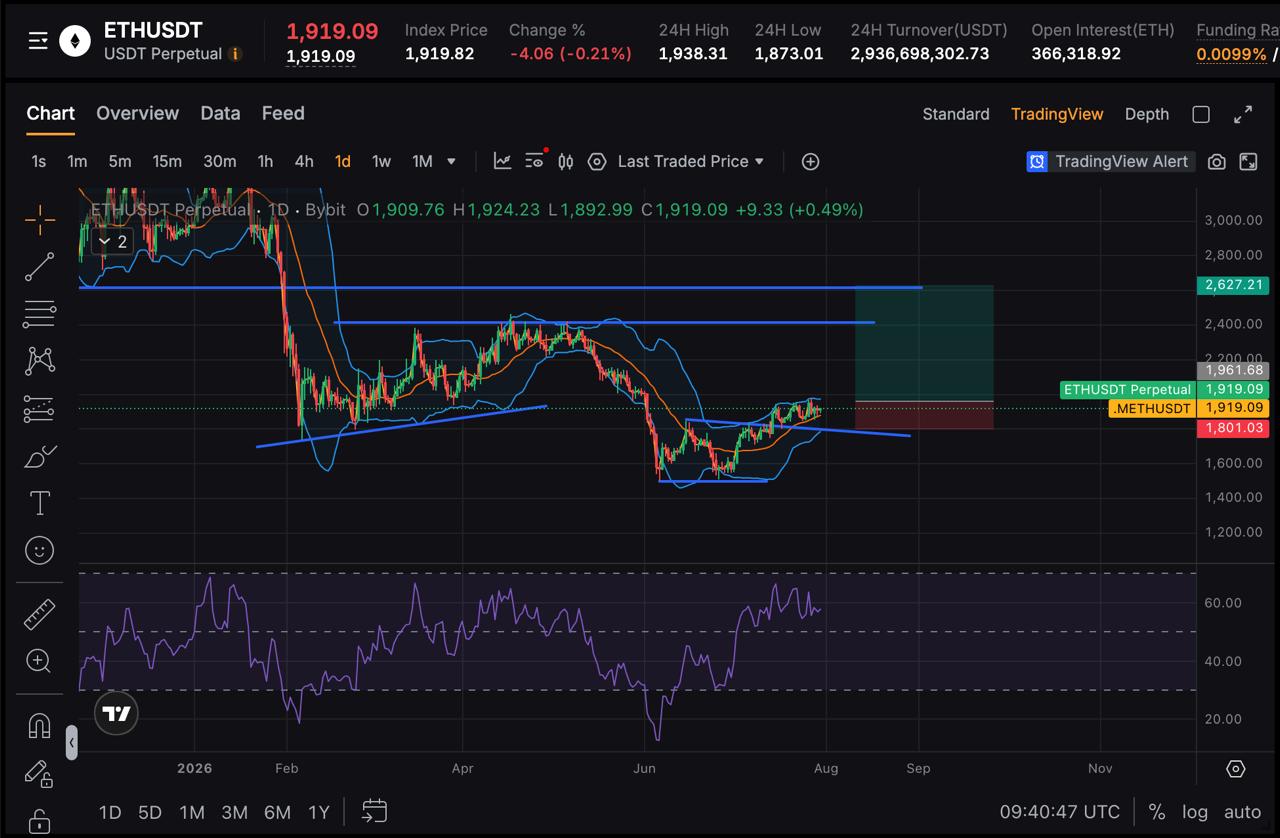Open chart settings hexagon icon
The width and height of the screenshot is (1280, 838).
click(x=597, y=161)
